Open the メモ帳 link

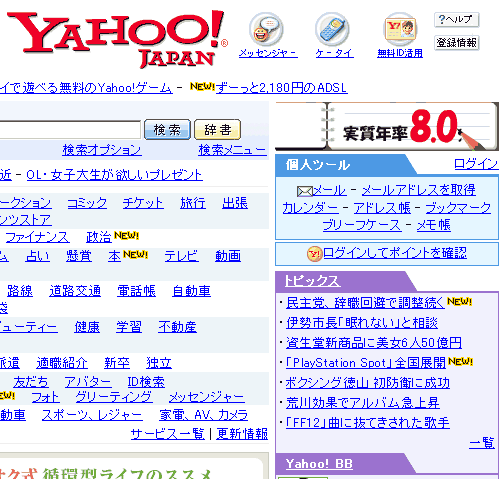click(434, 225)
